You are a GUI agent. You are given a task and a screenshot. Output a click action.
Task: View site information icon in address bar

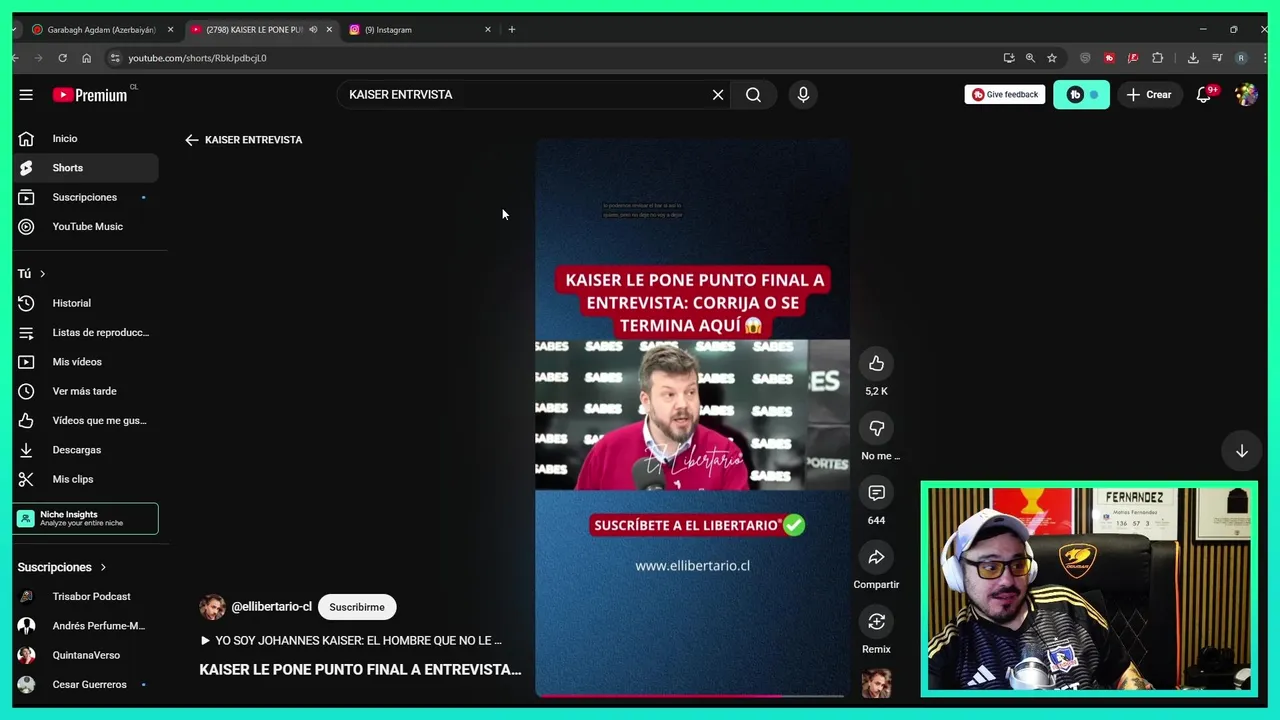click(114, 58)
